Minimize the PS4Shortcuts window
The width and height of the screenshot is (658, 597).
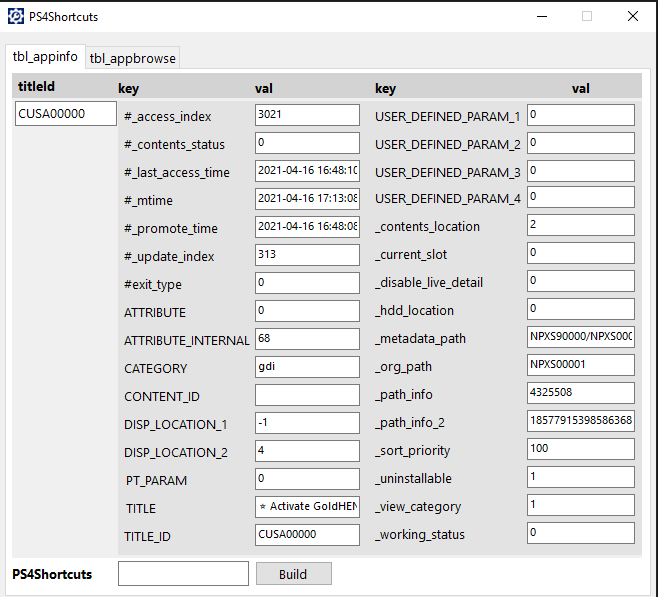[x=542, y=16]
